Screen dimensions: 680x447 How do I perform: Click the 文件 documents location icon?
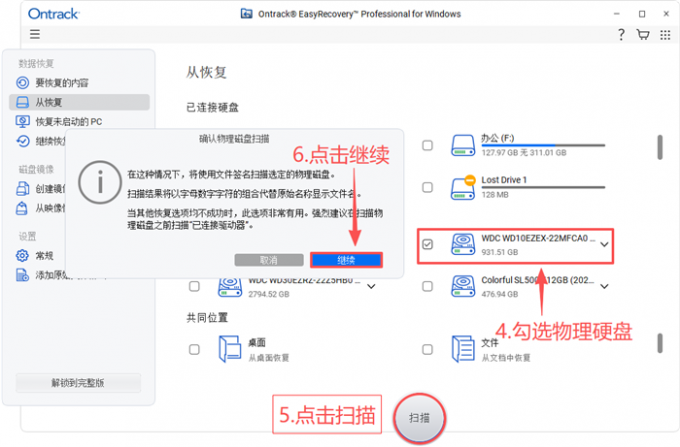(463, 349)
